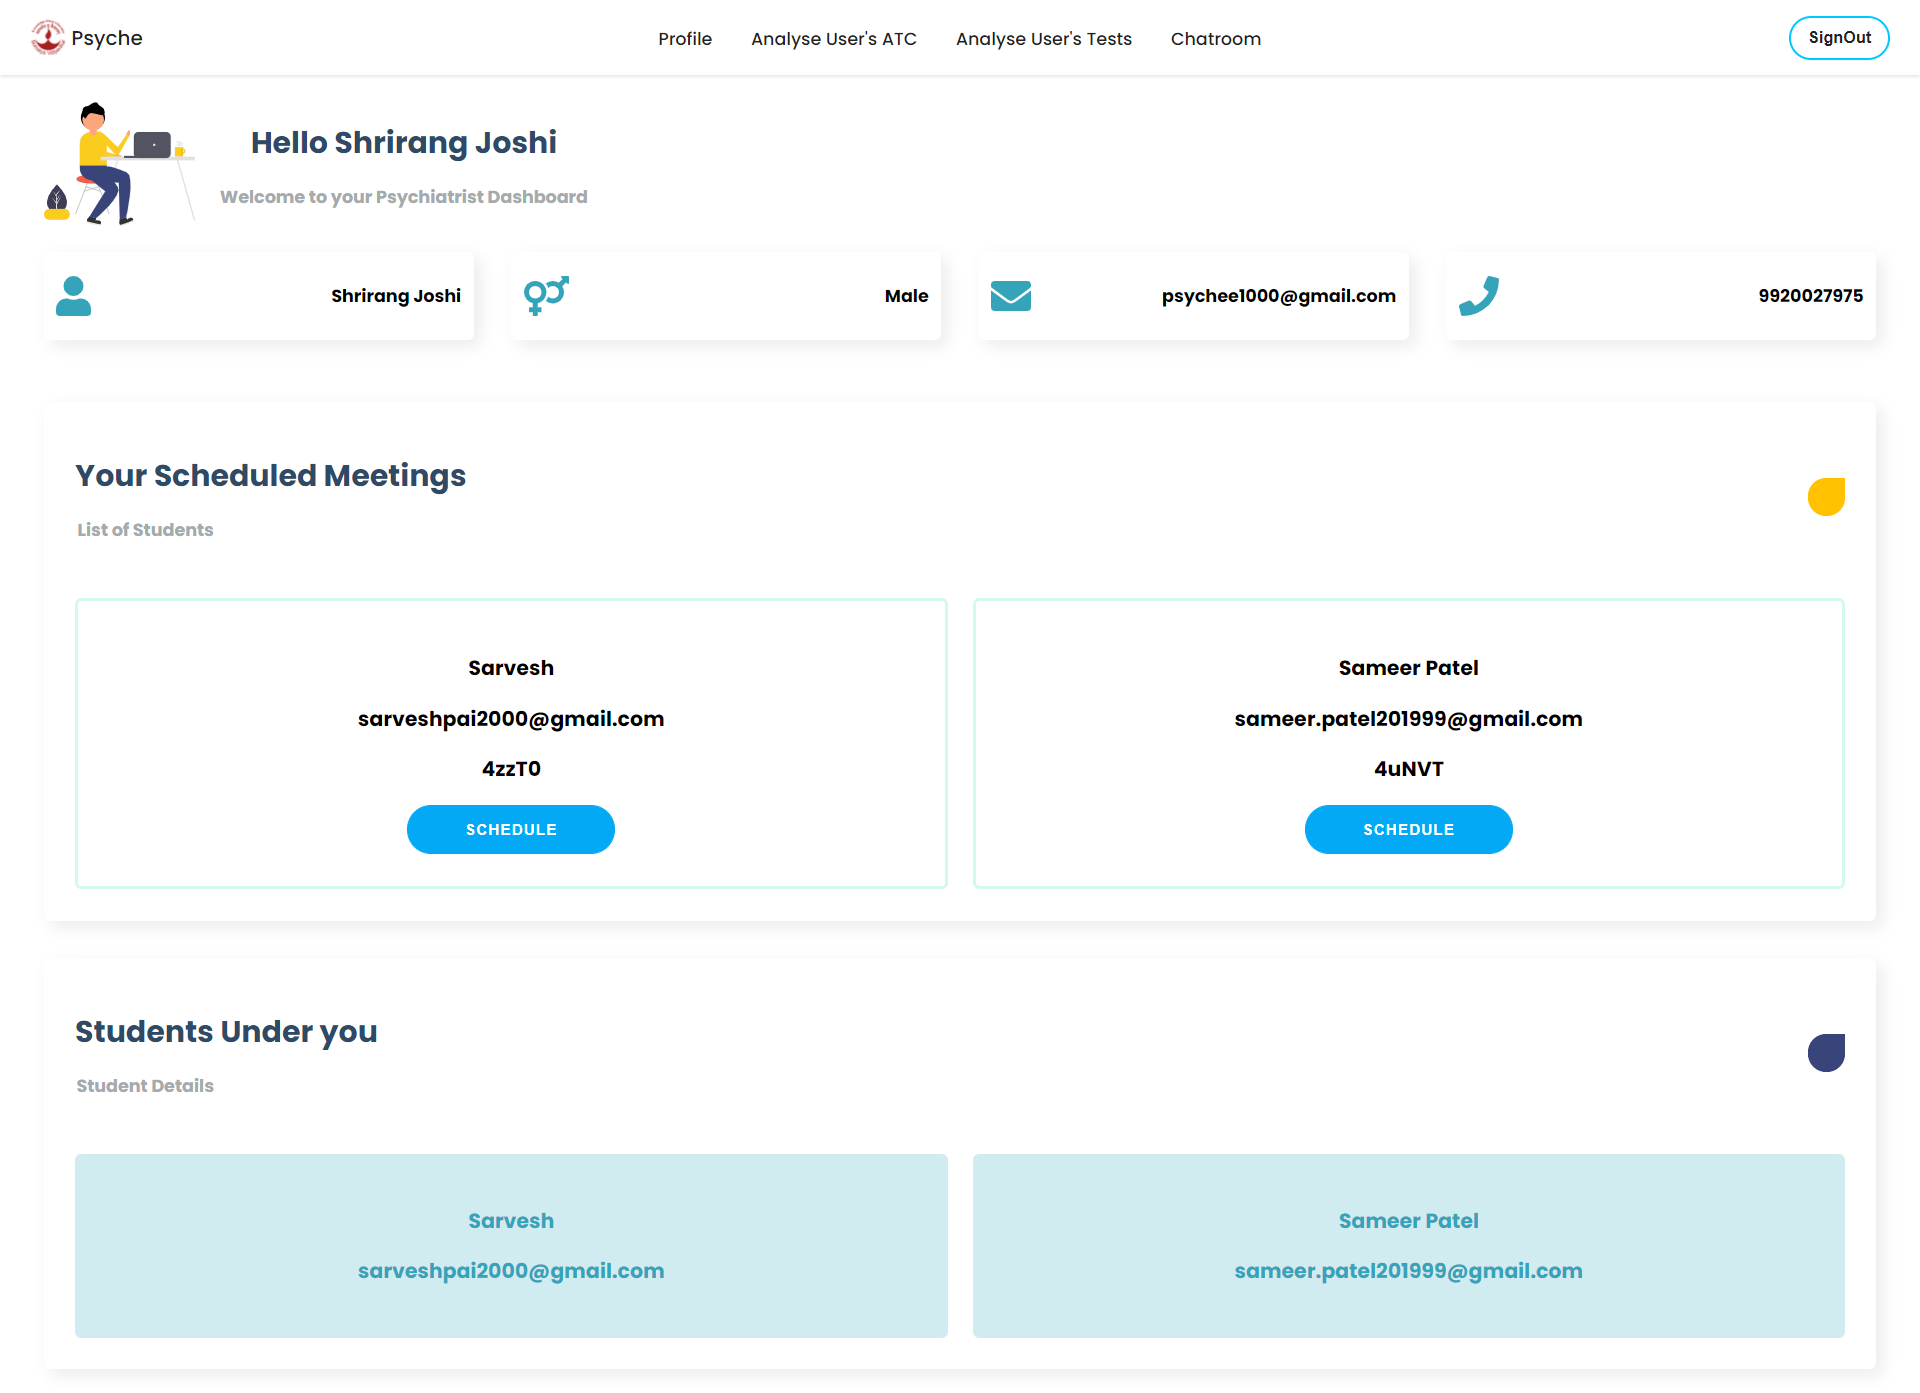Click the psychee1000@gmail.com email text
Image resolution: width=1920 pixels, height=1393 pixels.
click(1278, 296)
